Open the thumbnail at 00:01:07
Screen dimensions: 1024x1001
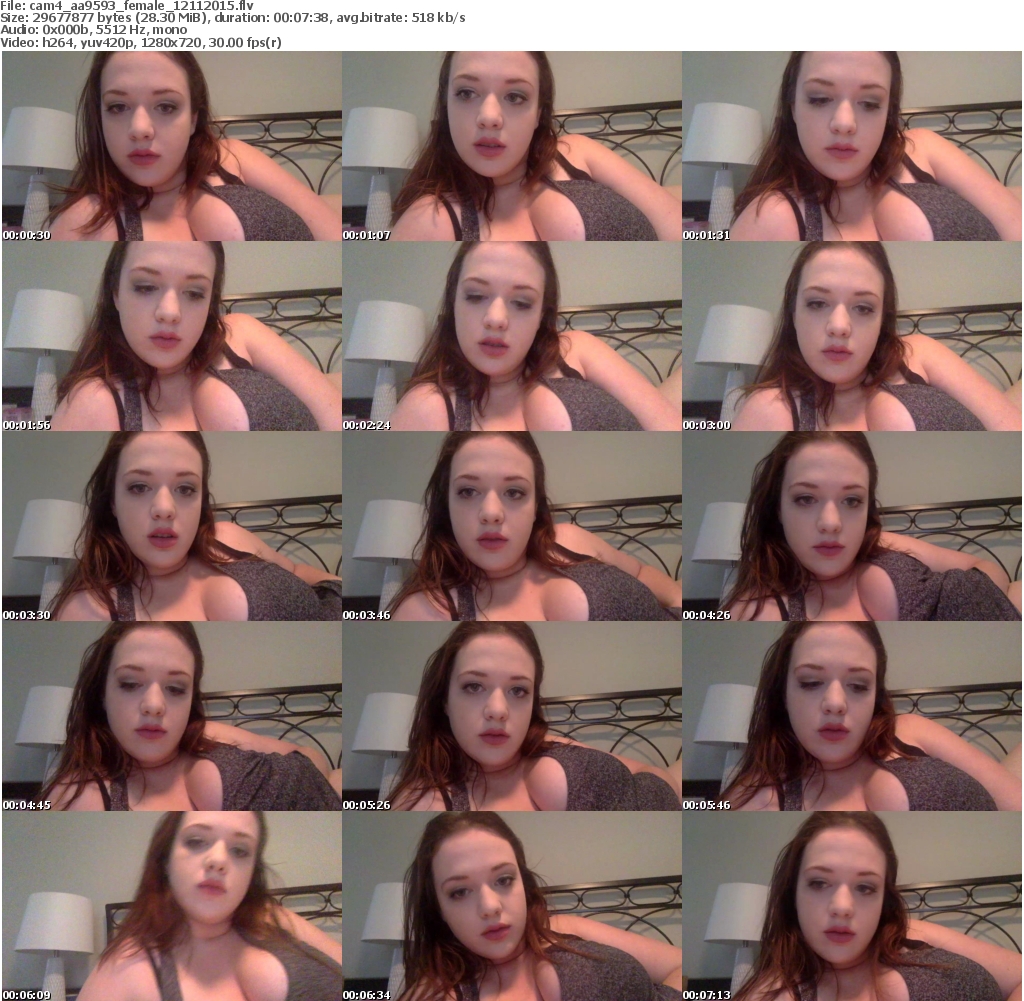[x=512, y=146]
